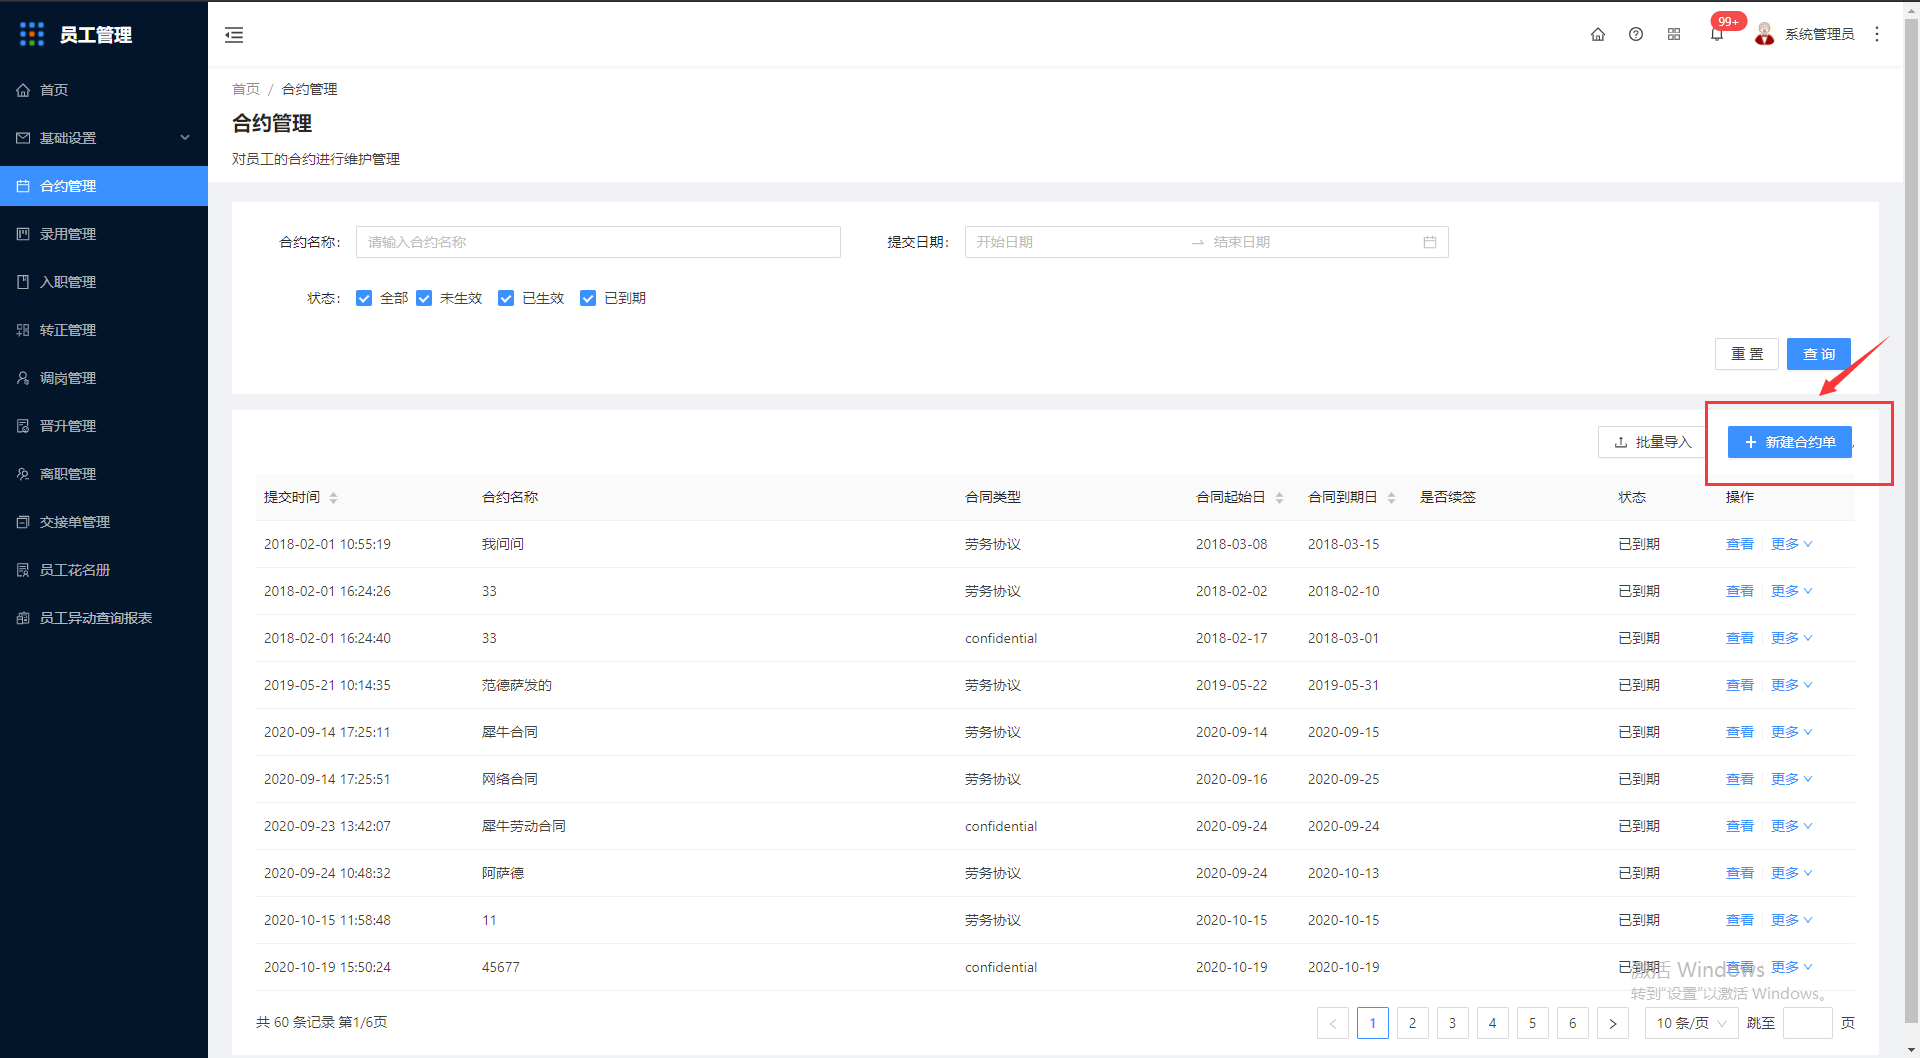Open 更多 dropdown for 范德萨发的 row
Image resolution: width=1920 pixels, height=1058 pixels.
coord(1791,685)
